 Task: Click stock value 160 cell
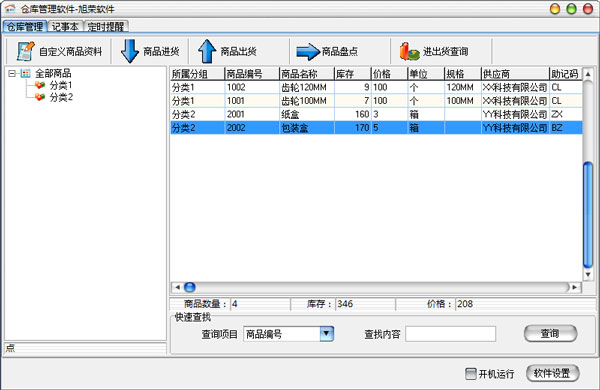pos(353,114)
